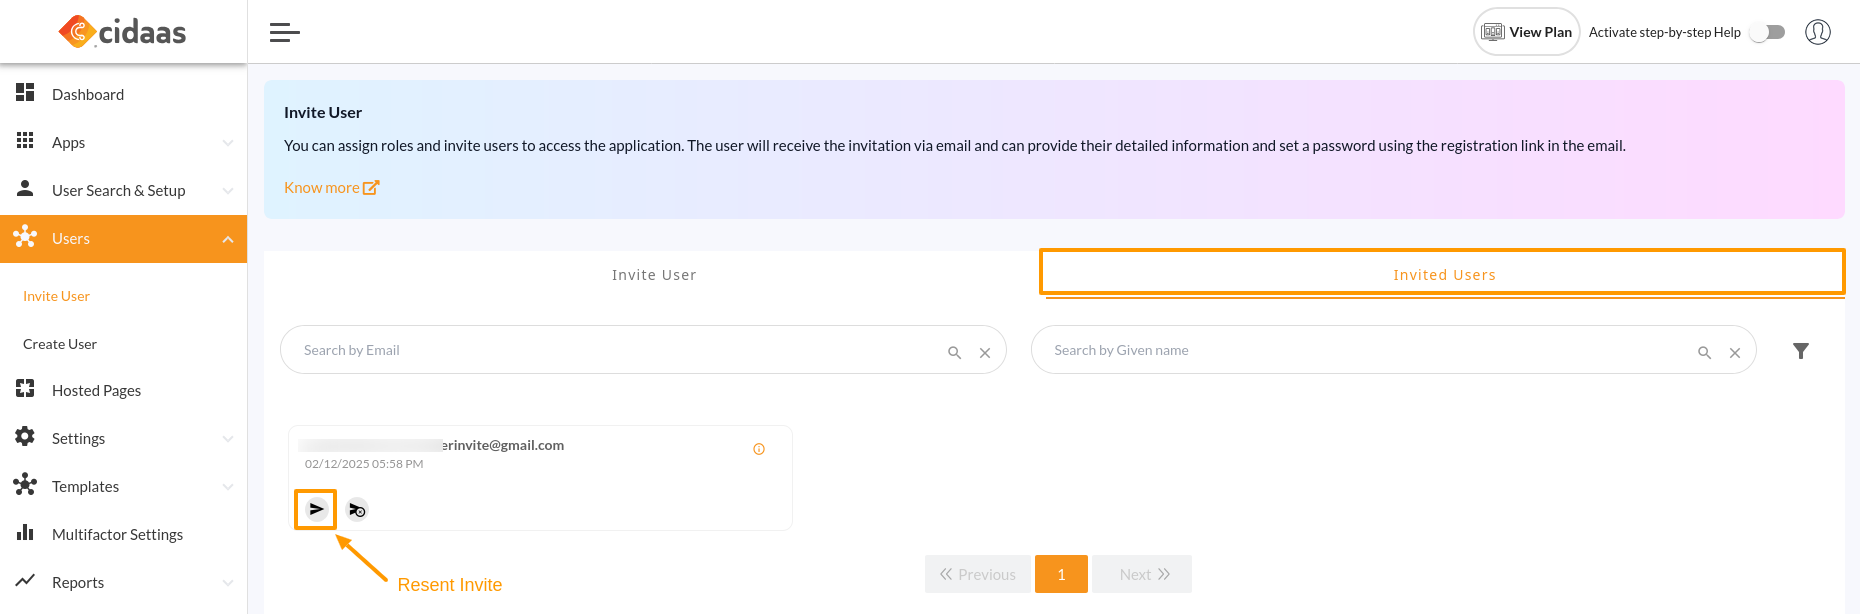The height and width of the screenshot is (614, 1860).
Task: Click the scheduled send icon beside resend
Action: 357,510
